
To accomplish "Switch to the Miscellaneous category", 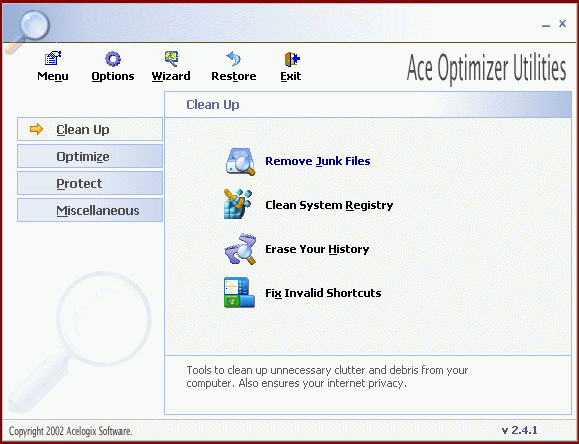I will pos(90,210).
